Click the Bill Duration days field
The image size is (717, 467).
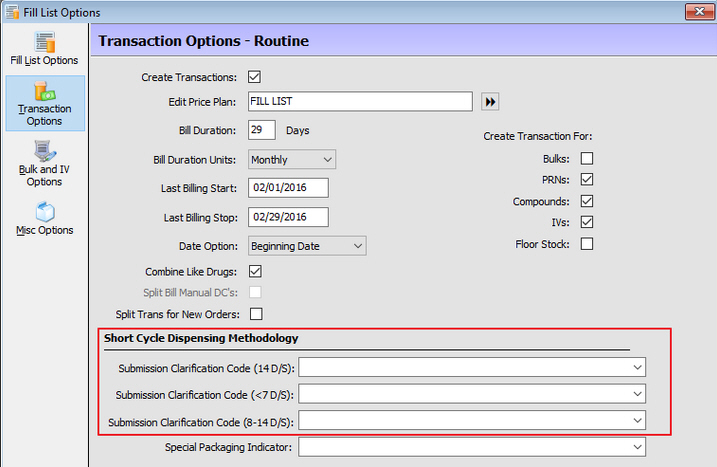click(x=261, y=131)
